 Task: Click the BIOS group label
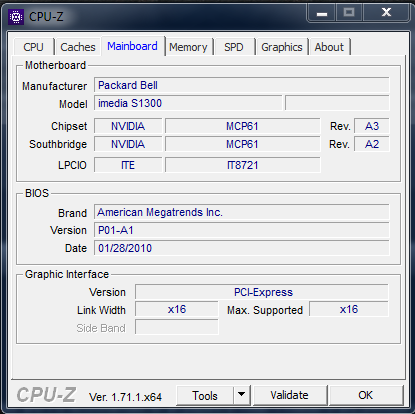click(37, 193)
